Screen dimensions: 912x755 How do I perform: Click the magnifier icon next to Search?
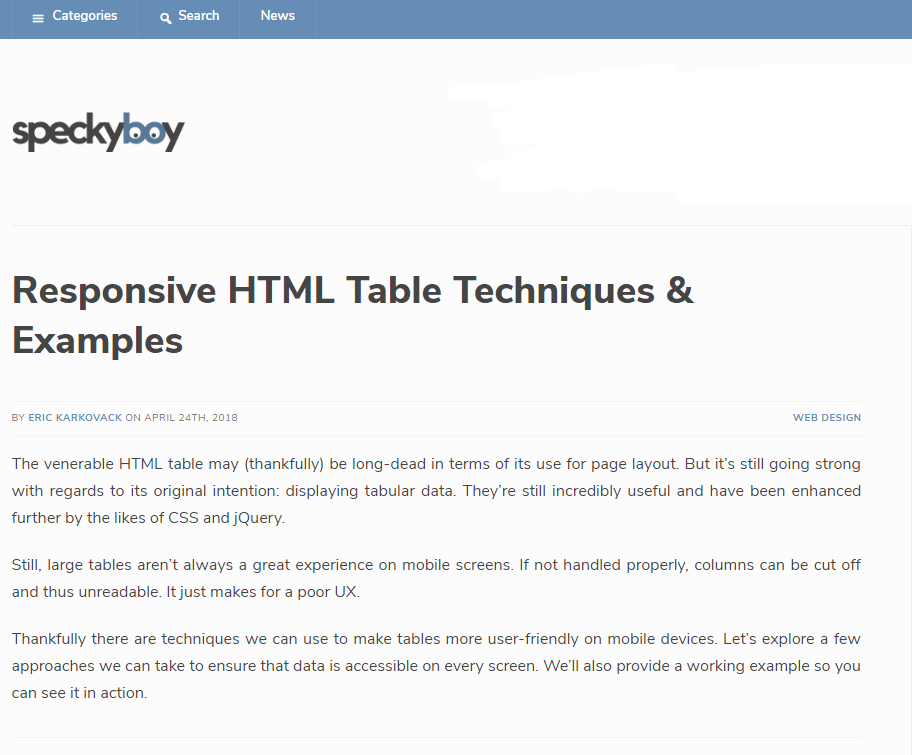(166, 19)
